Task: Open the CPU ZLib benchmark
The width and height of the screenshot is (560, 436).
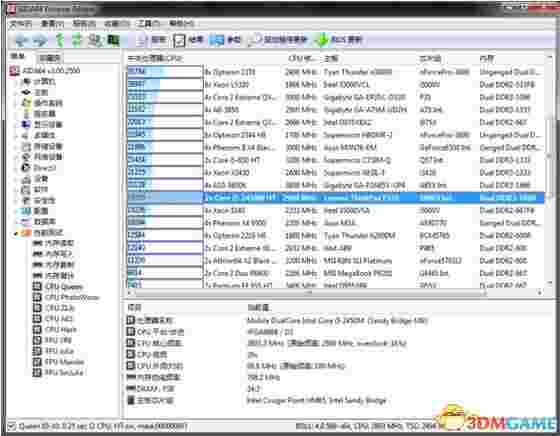Action: tap(54, 308)
